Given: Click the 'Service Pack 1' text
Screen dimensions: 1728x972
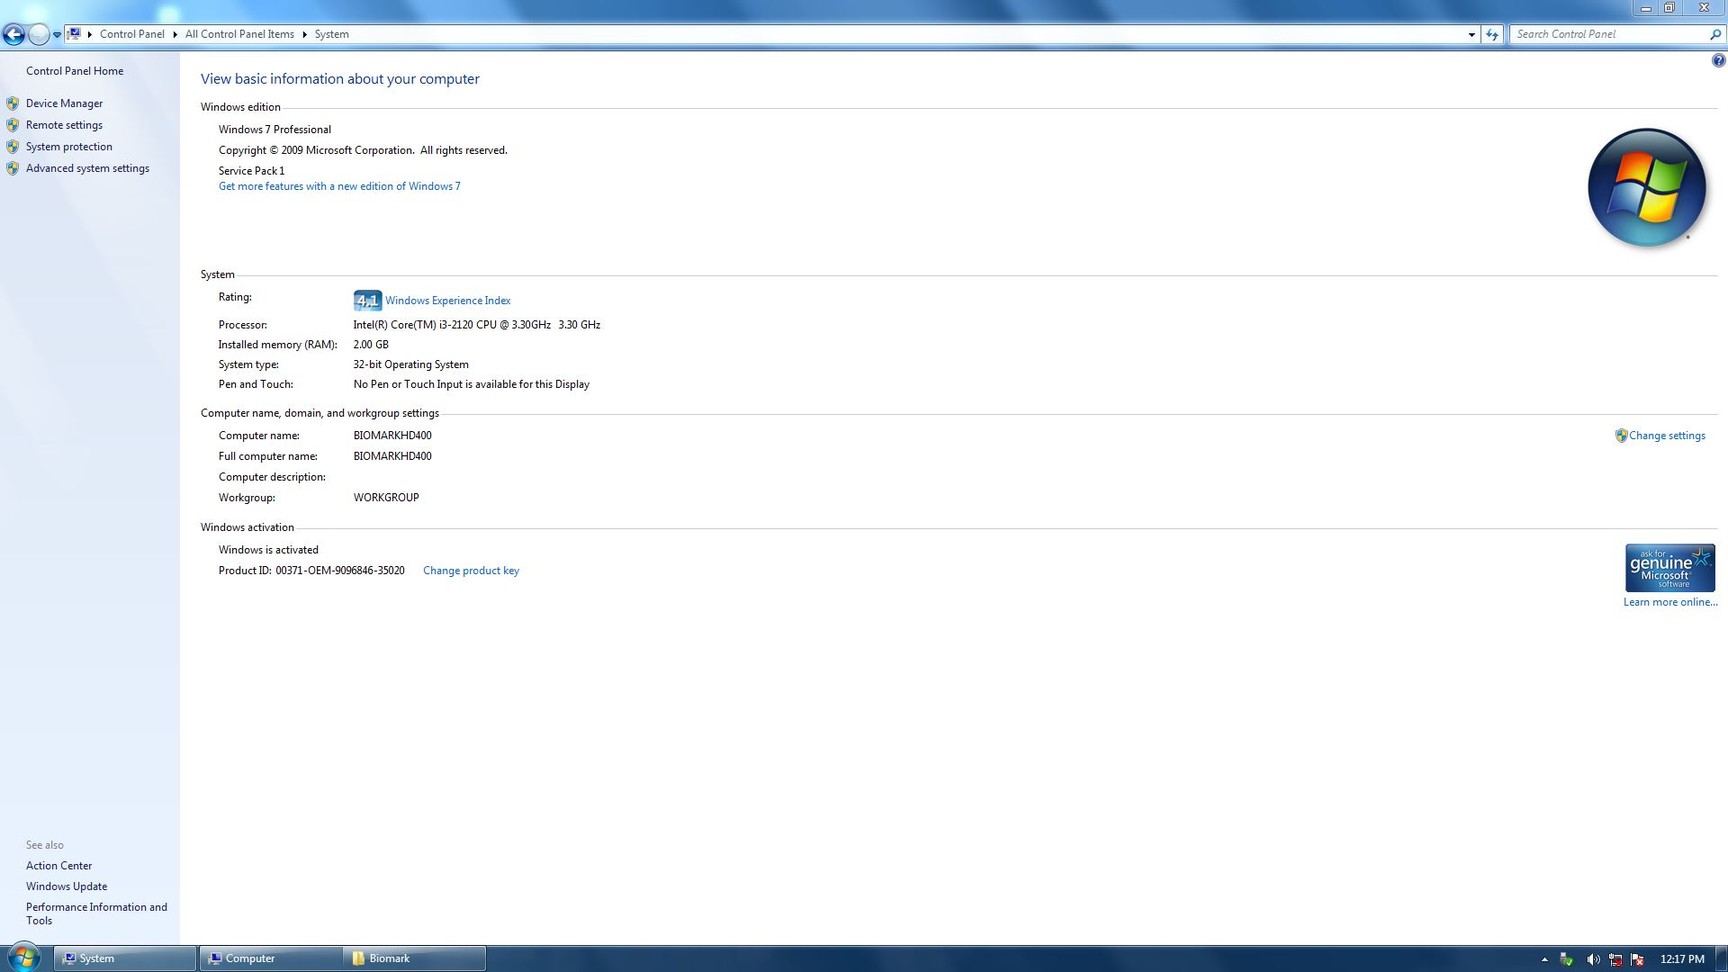Looking at the screenshot, I should click(252, 171).
